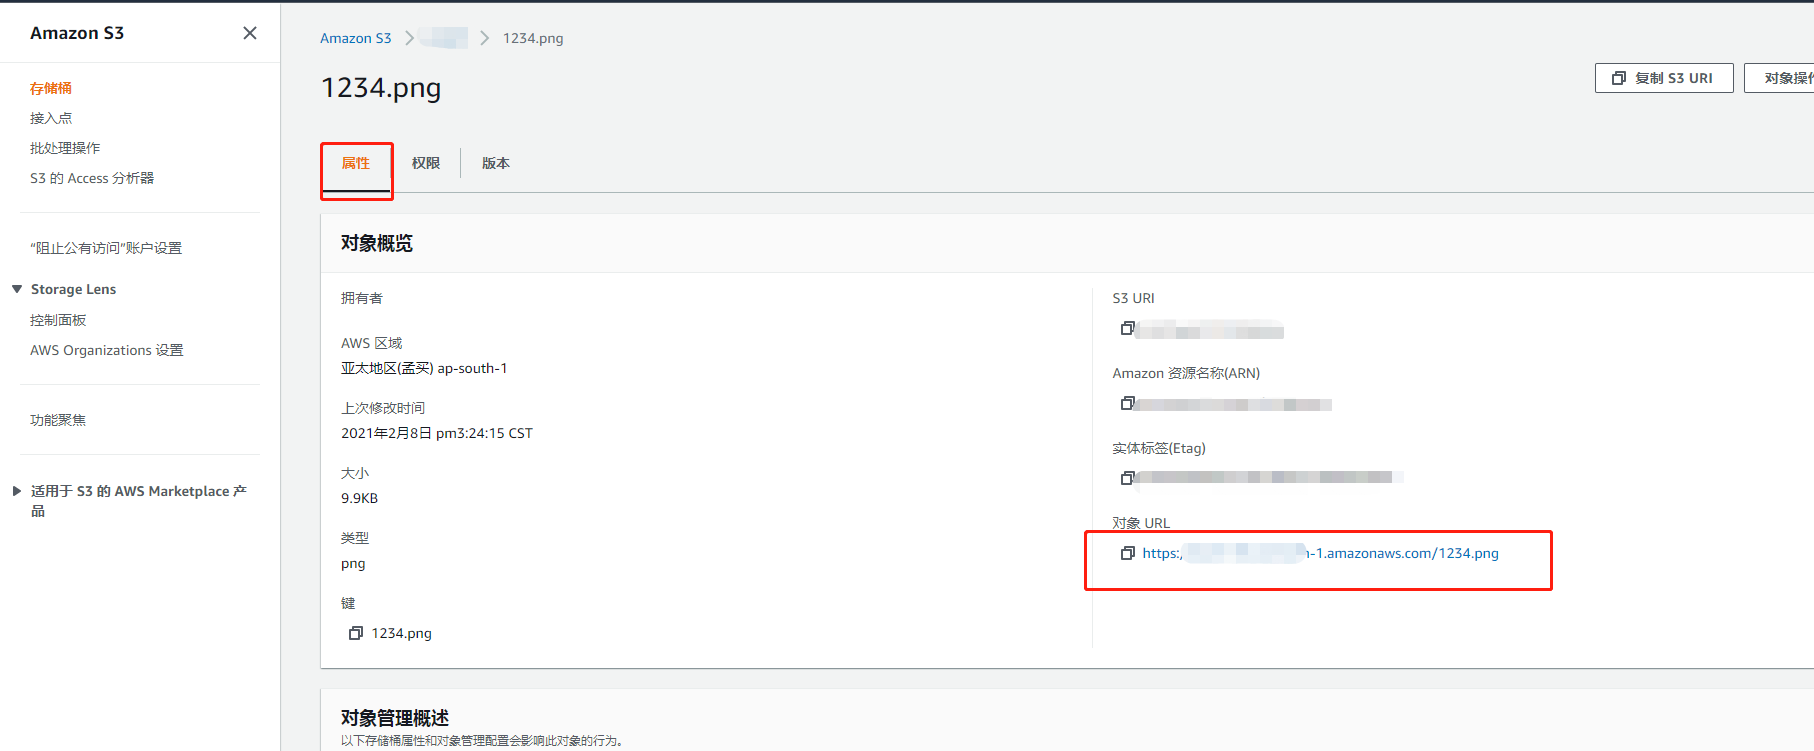Open 功能聚焦 in sidebar
Image resolution: width=1814 pixels, height=751 pixels.
tap(58, 420)
